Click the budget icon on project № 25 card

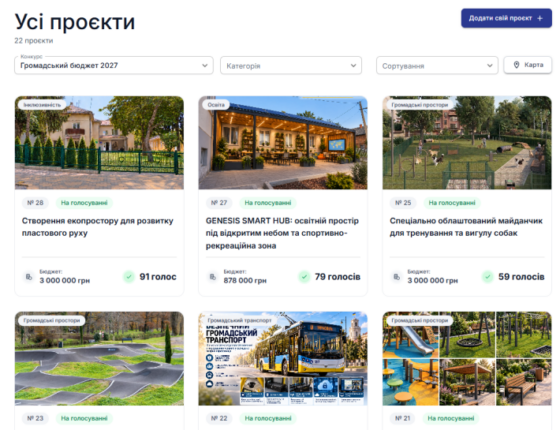[x=397, y=277]
